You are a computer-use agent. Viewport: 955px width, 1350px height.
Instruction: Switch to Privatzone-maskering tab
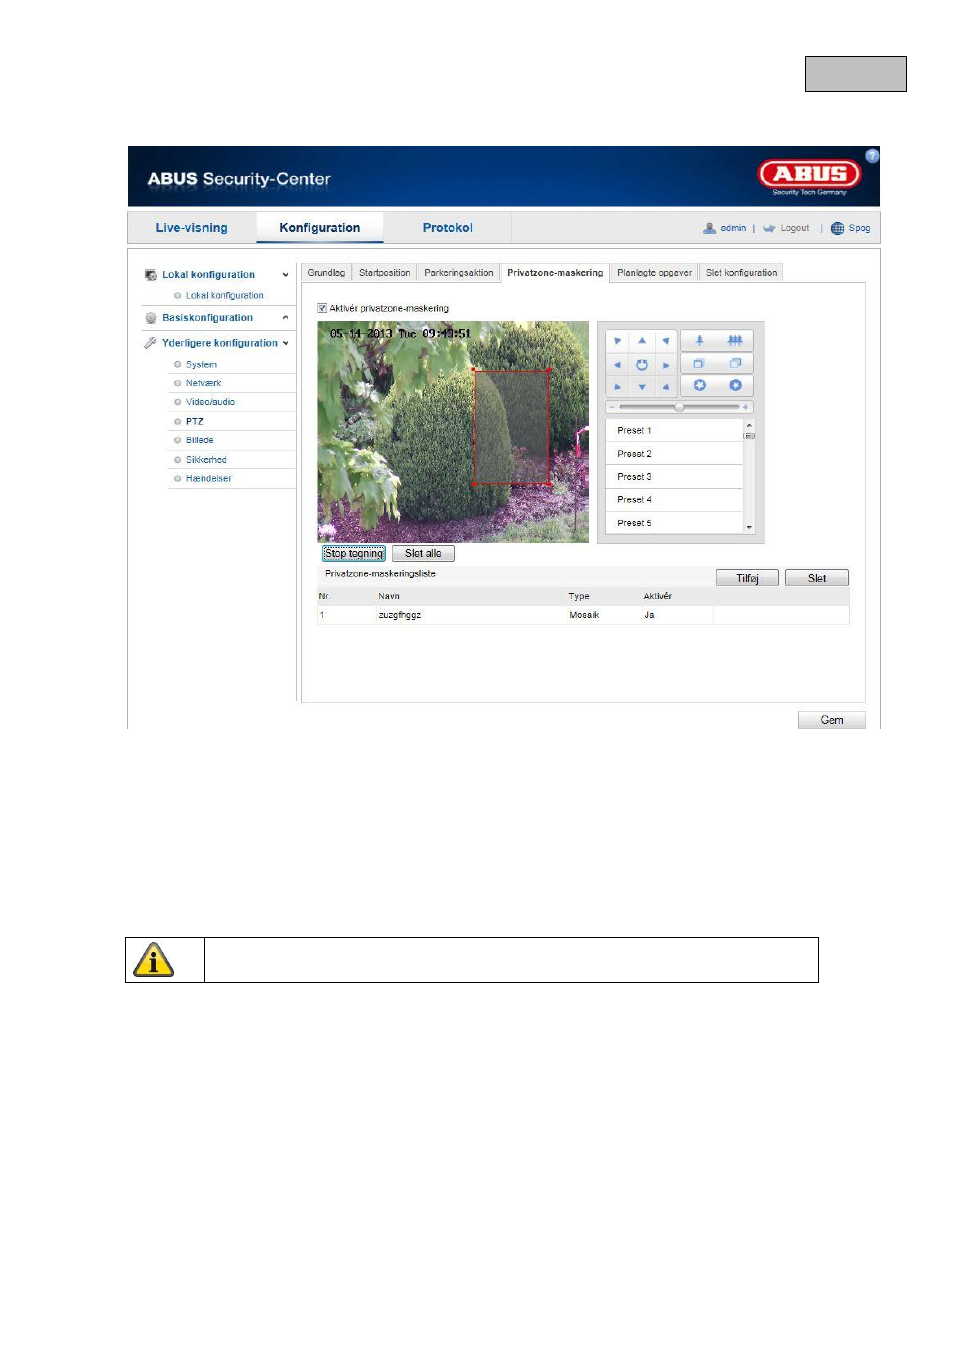(x=555, y=272)
